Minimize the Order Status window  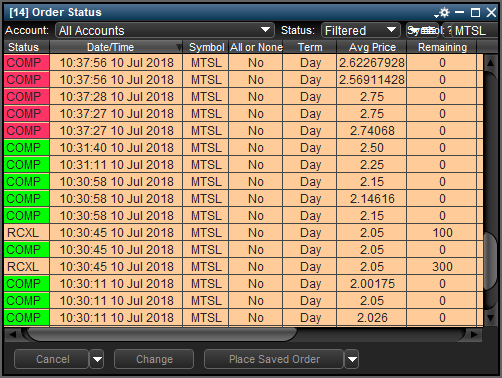[459, 13]
